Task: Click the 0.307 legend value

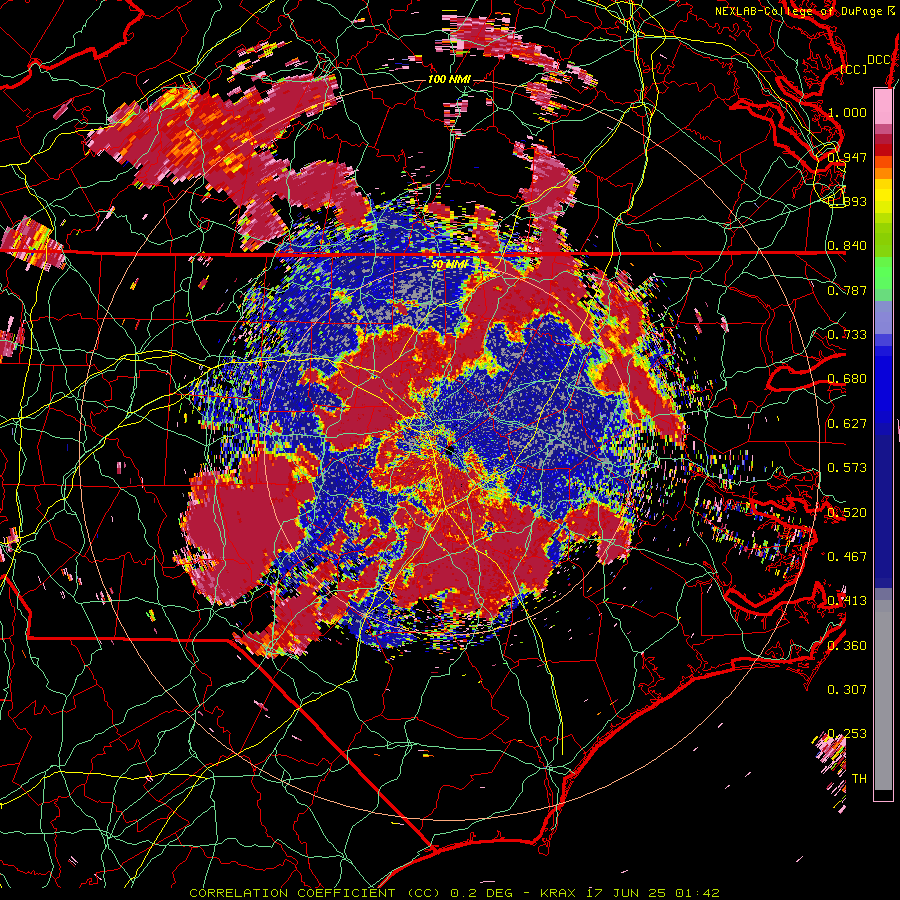Action: point(847,690)
